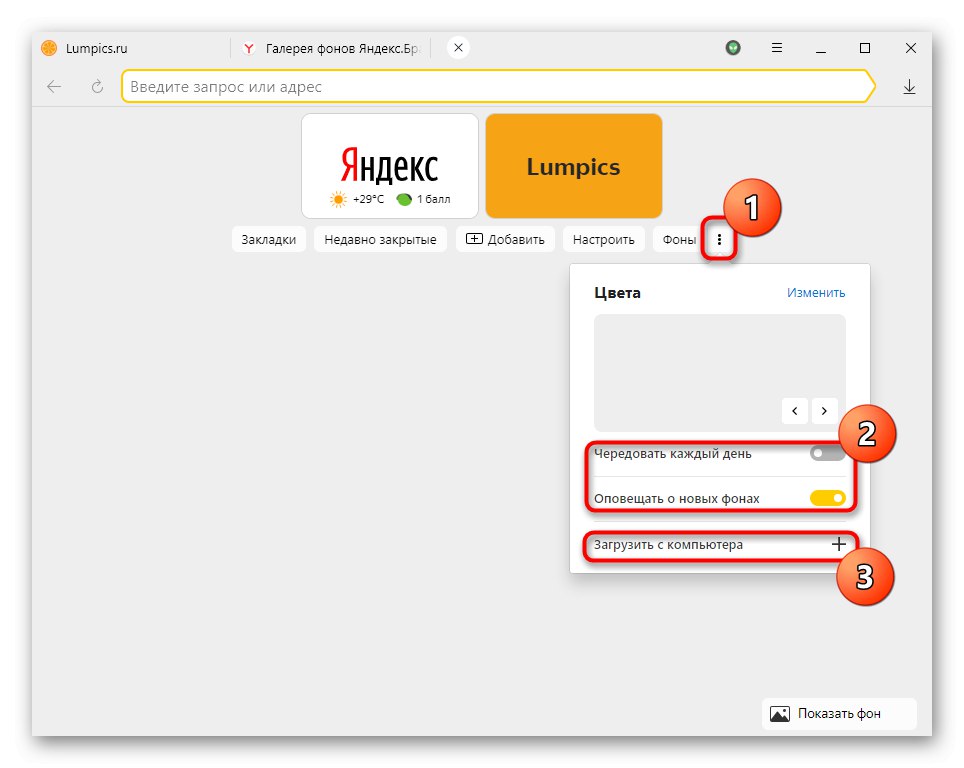Viewport: 964px width, 768px height.
Task: Open downloads via the download arrow icon
Action: pyautogui.click(x=909, y=87)
